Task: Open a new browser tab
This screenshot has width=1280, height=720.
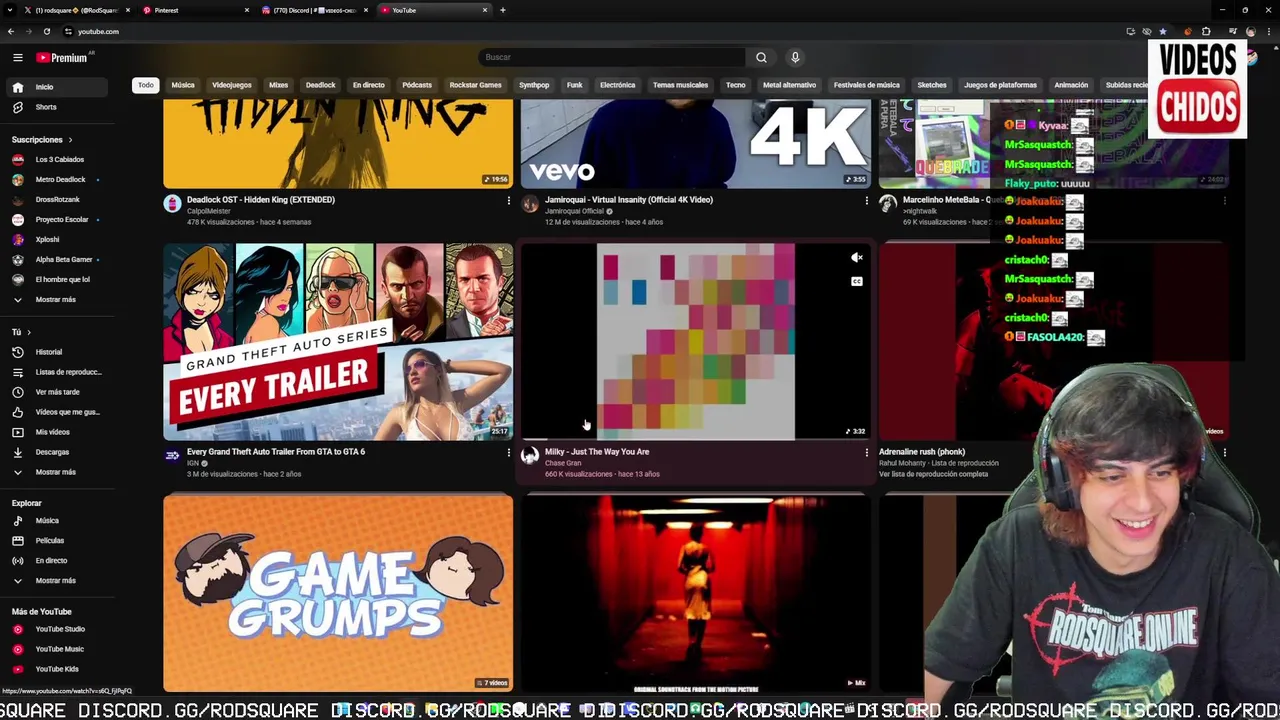Action: click(502, 10)
